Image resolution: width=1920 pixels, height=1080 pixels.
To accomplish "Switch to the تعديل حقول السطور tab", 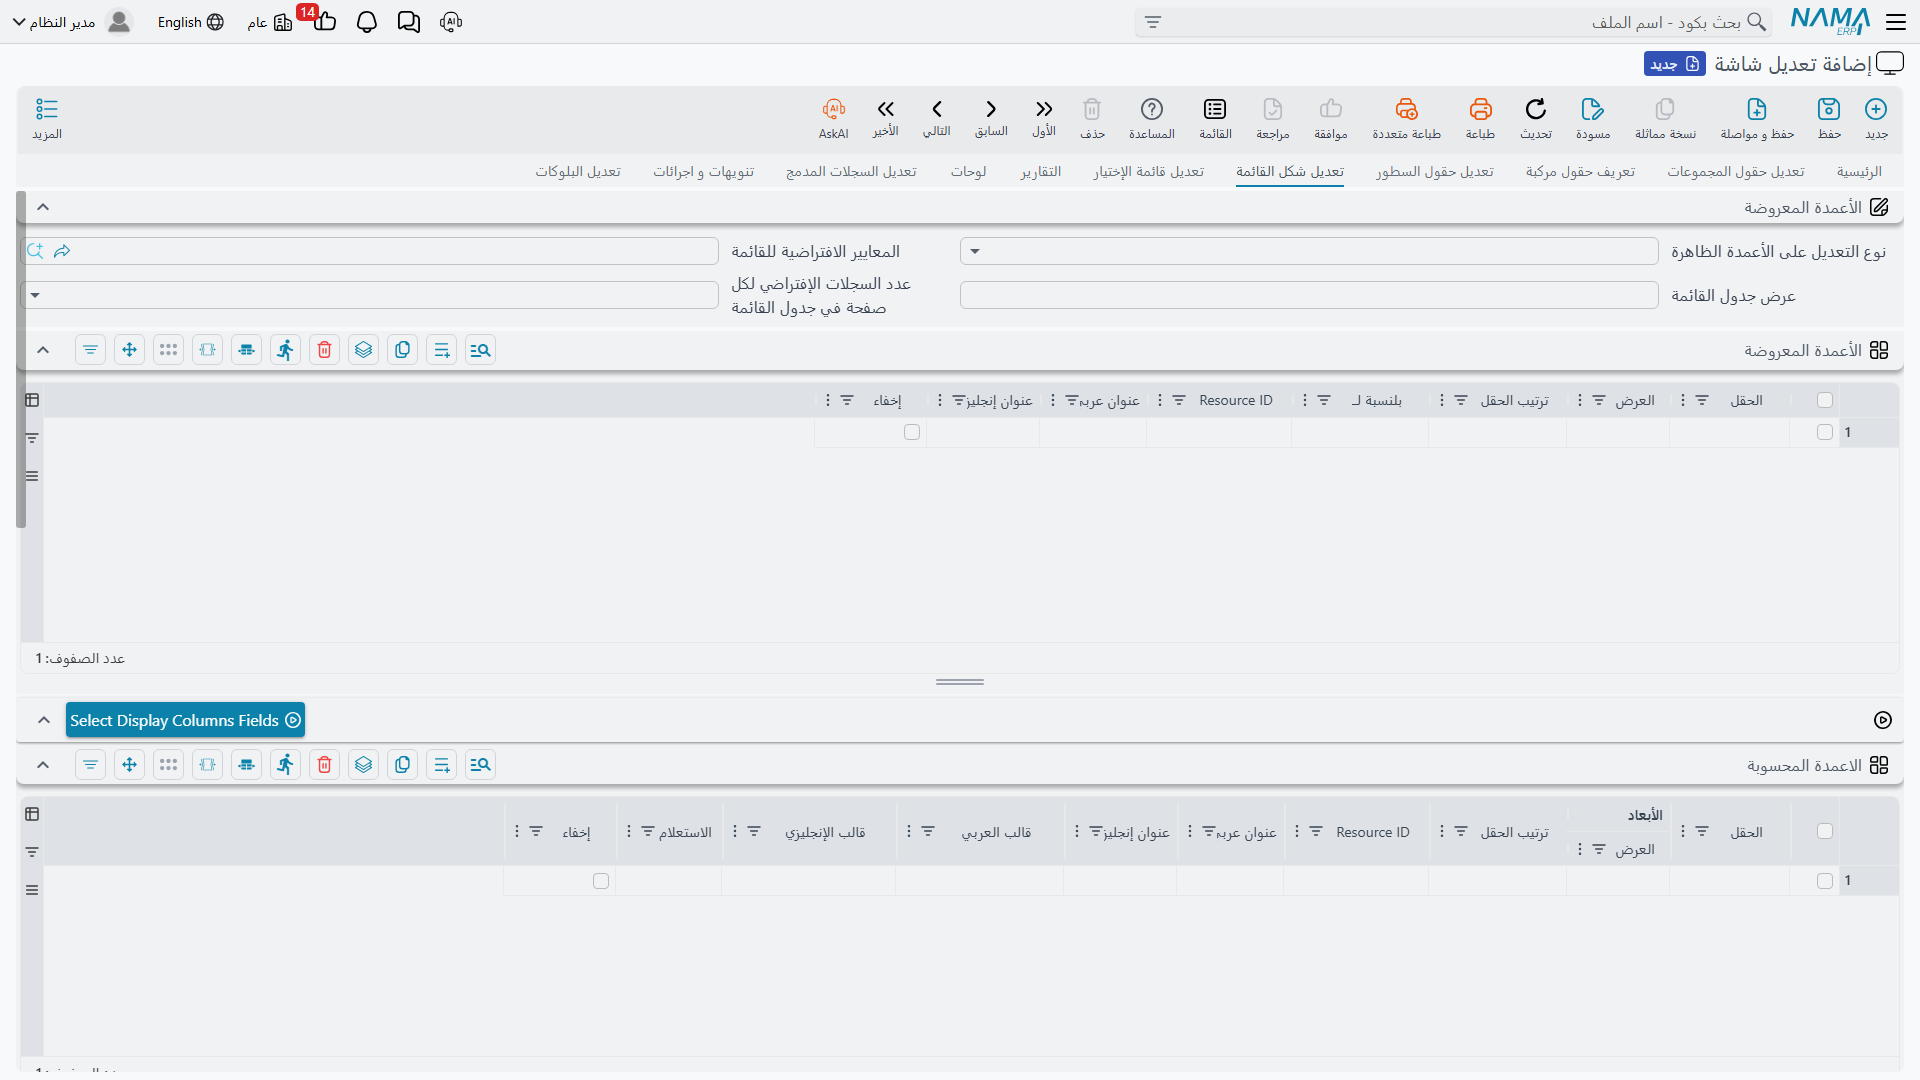I will (x=1434, y=172).
